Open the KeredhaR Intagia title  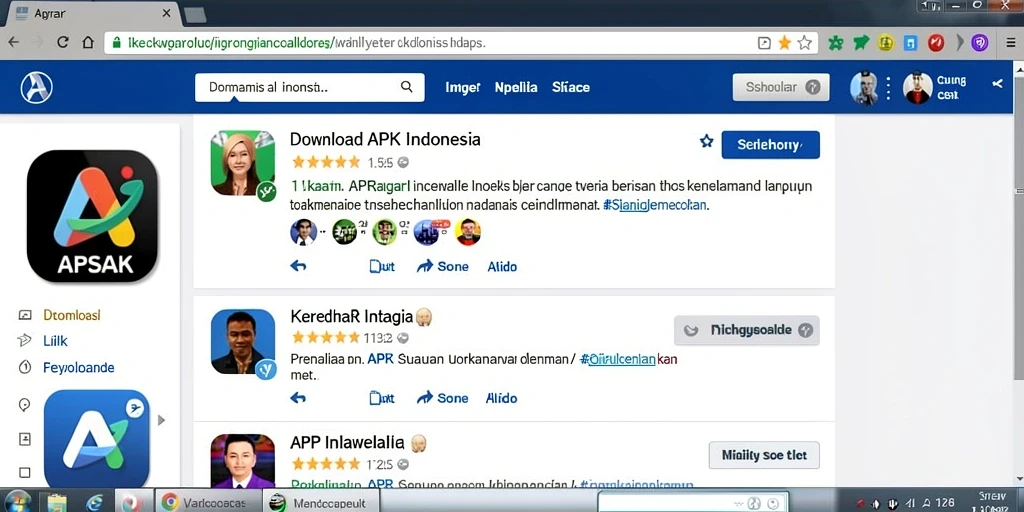pos(351,317)
